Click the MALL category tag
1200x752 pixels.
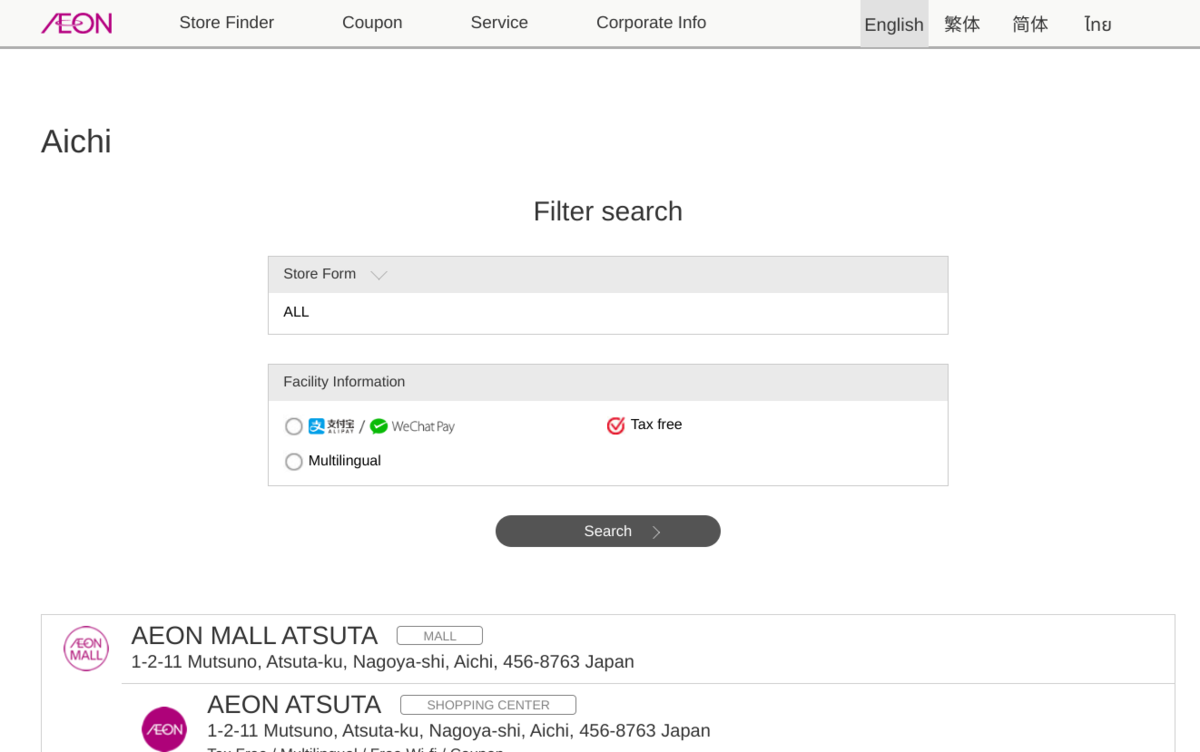coord(440,636)
